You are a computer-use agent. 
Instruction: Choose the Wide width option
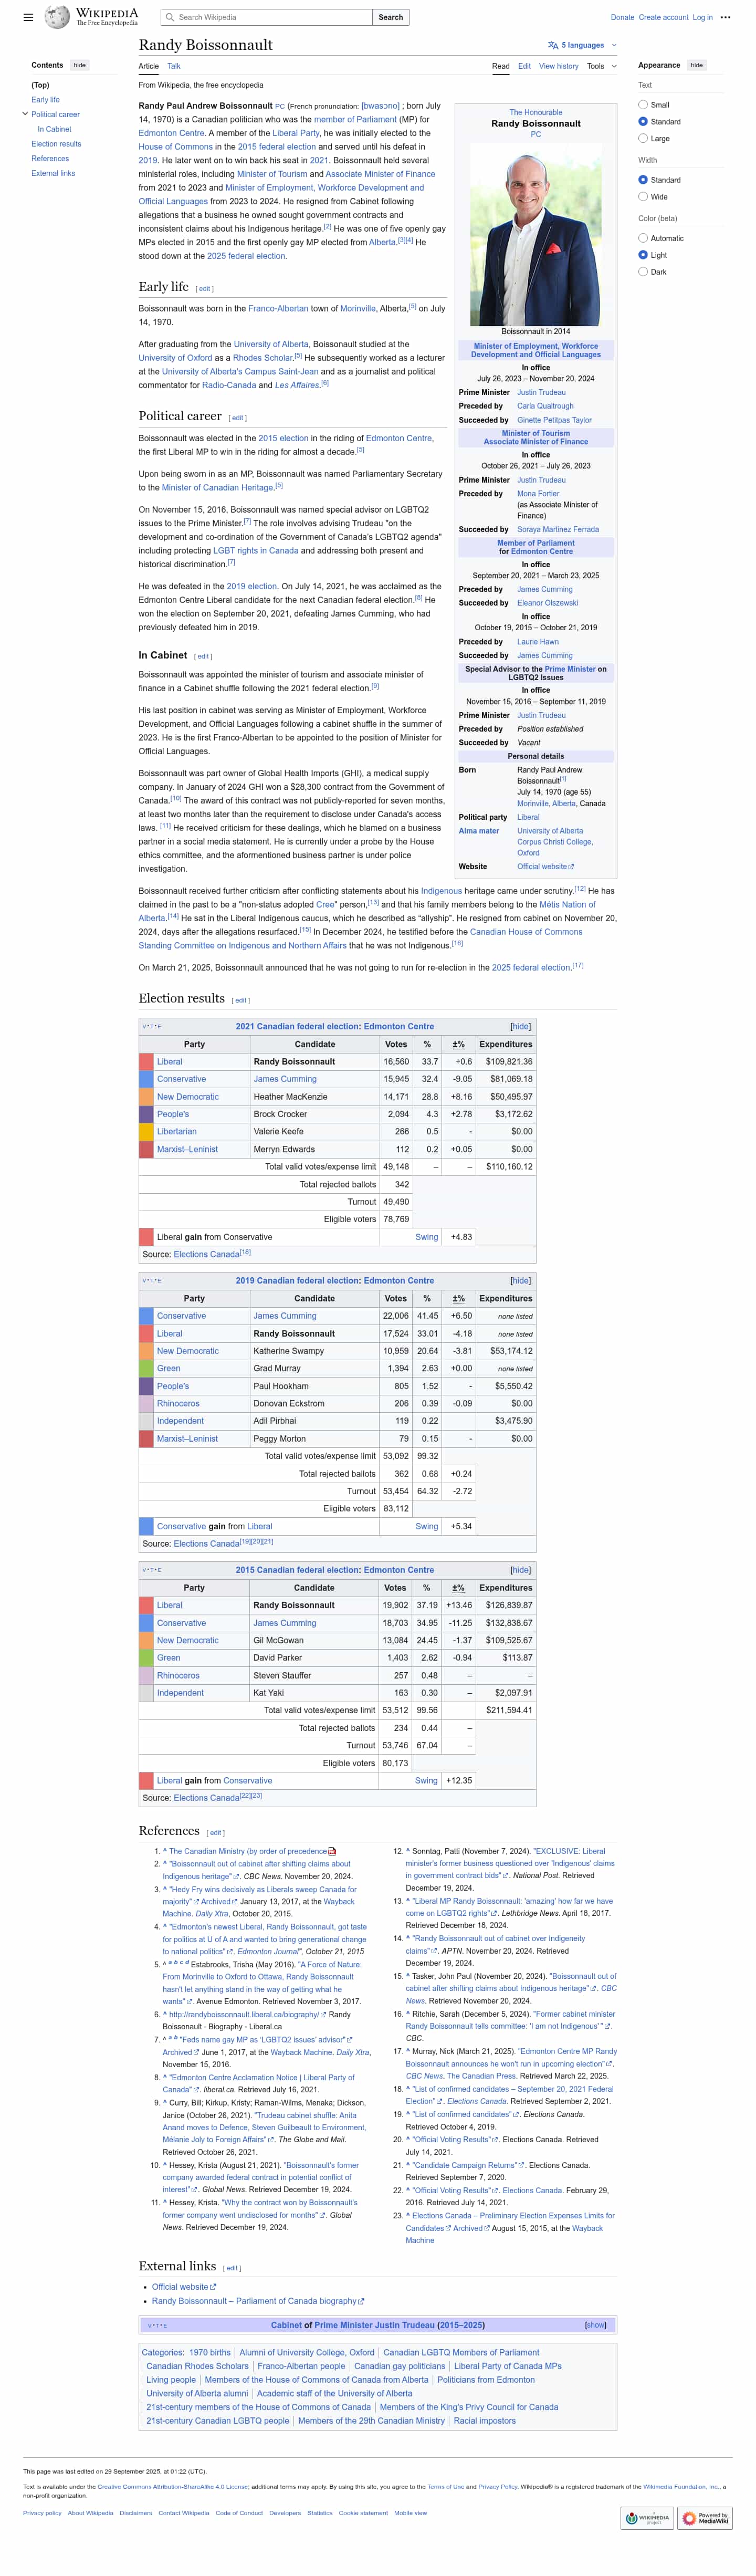coord(643,197)
